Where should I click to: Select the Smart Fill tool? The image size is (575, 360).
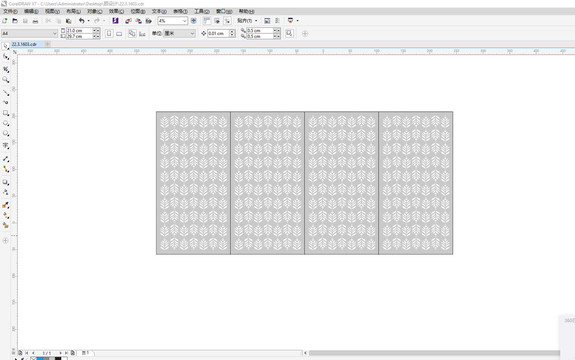coord(6,225)
